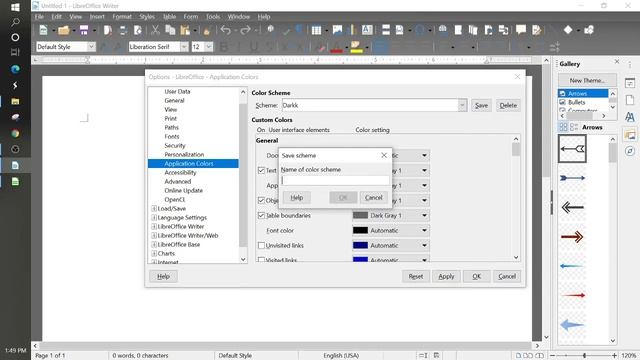640x360 pixels.
Task: Open the Format menu
Action: pyautogui.click(x=122, y=17)
